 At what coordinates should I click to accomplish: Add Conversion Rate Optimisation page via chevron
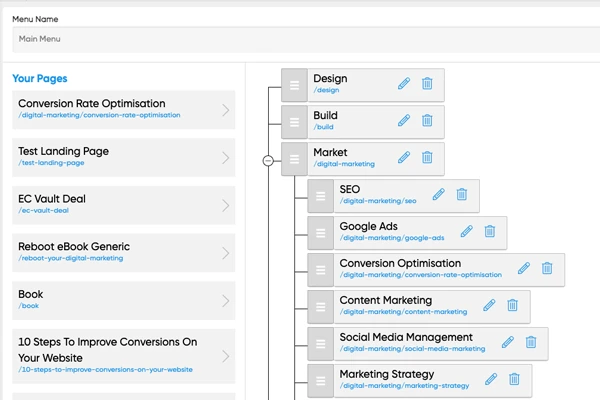coord(226,110)
